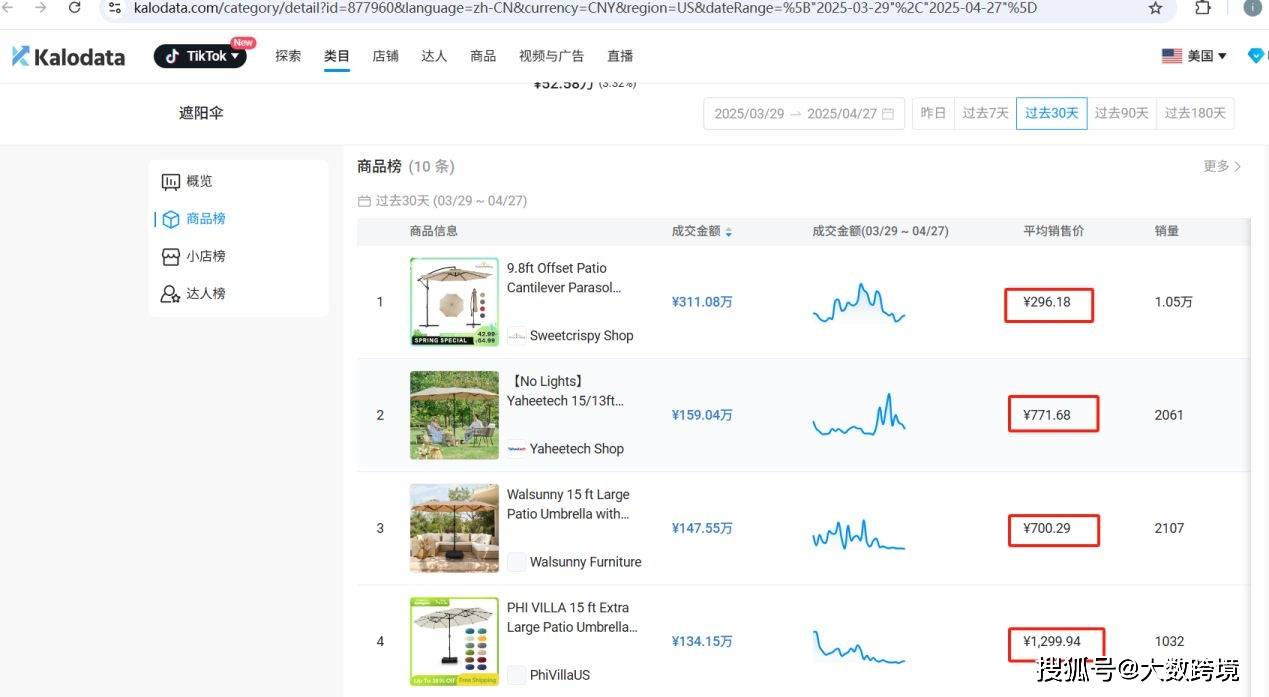
Task: Open the date range picker field
Action: pyautogui.click(x=804, y=113)
